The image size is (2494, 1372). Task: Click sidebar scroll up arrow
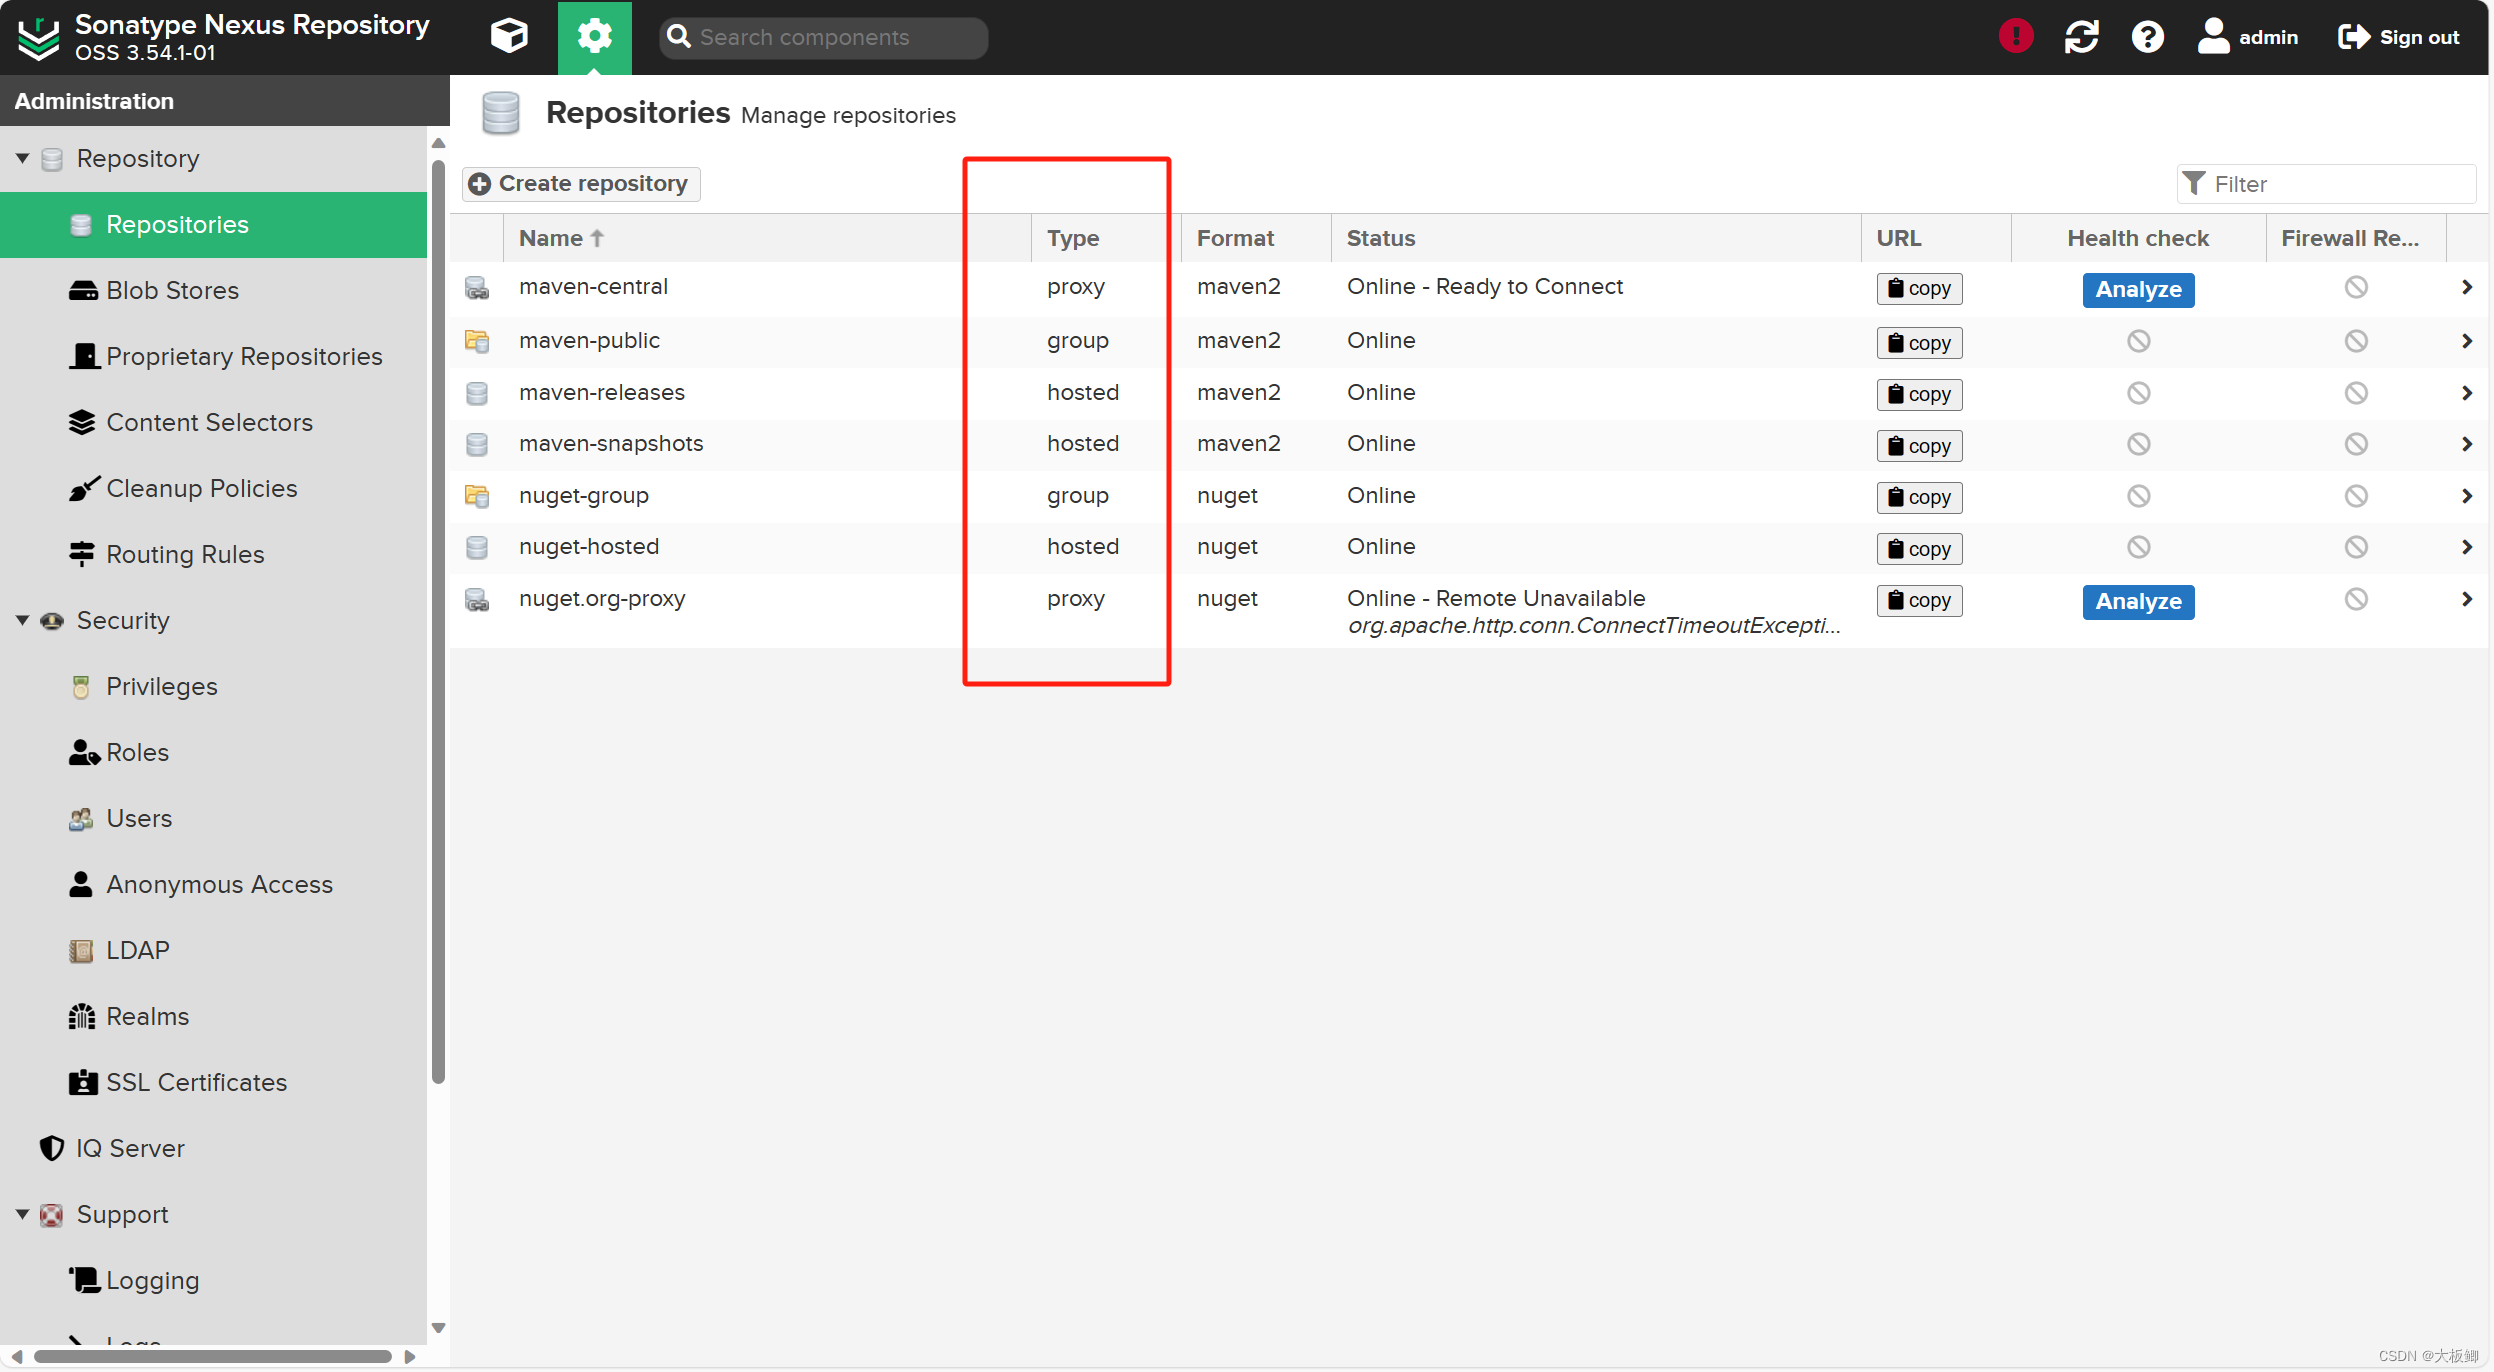tap(438, 143)
